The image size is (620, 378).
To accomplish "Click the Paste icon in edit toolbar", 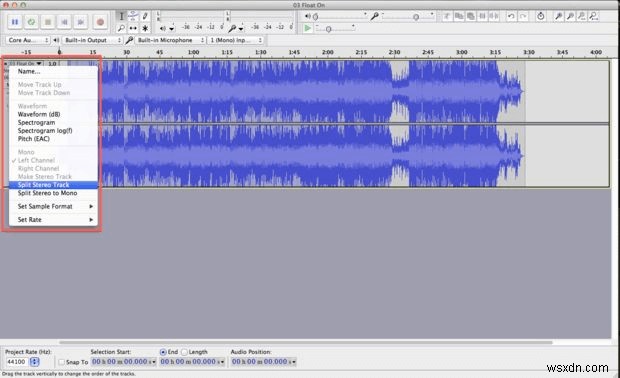I will pos(471,16).
